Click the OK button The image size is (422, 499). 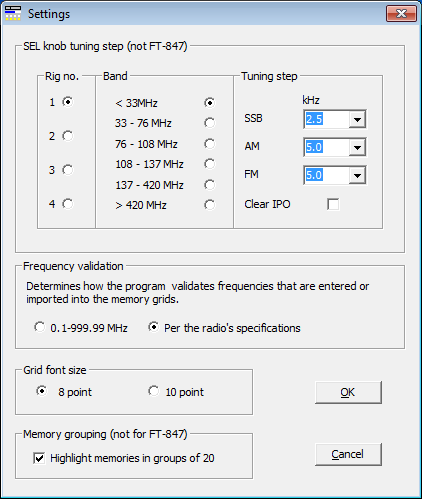(348, 393)
